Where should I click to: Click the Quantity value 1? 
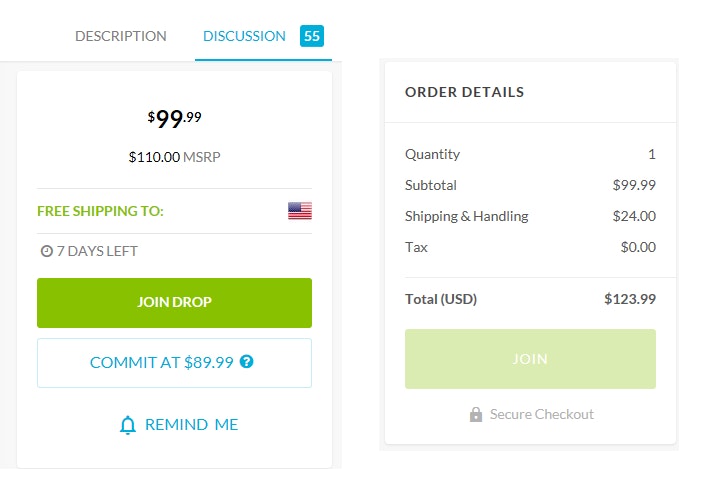click(651, 154)
